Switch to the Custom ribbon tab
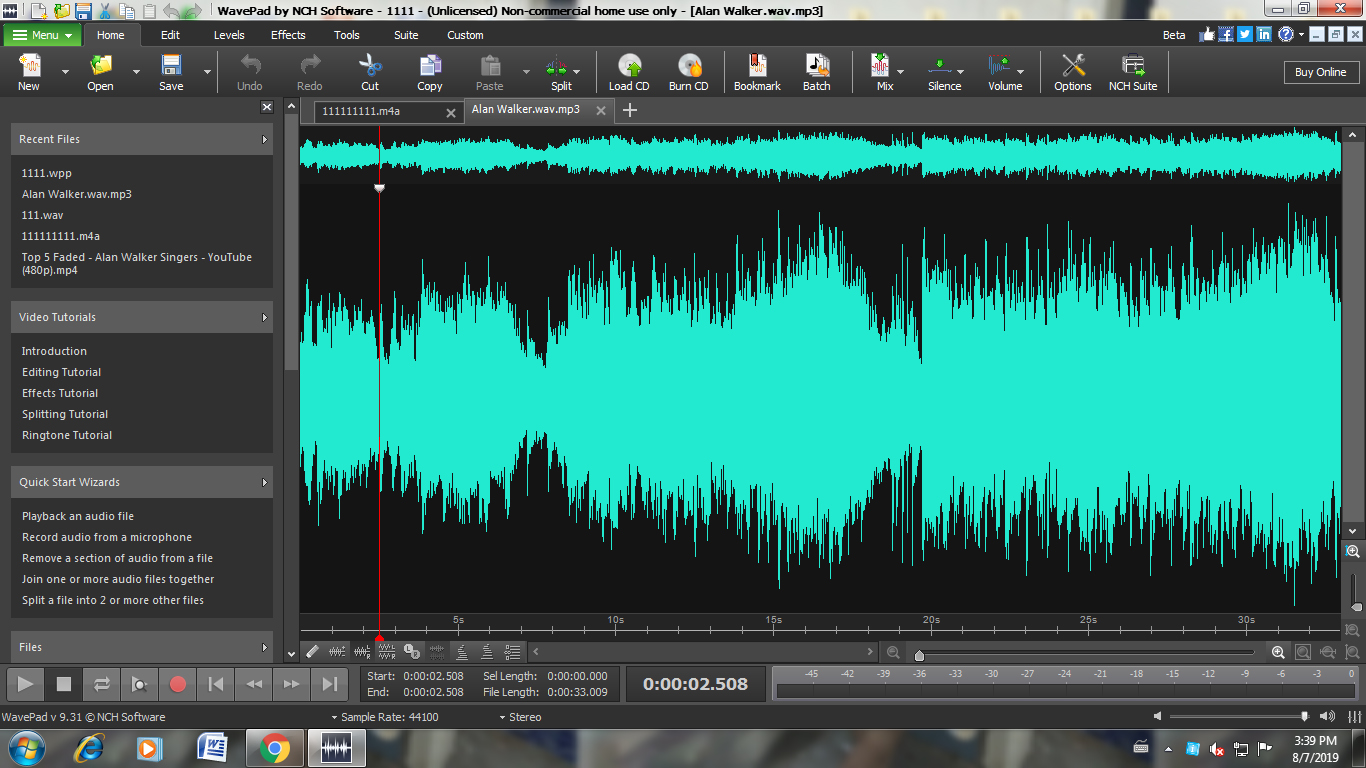This screenshot has height=768, width=1366. point(466,35)
